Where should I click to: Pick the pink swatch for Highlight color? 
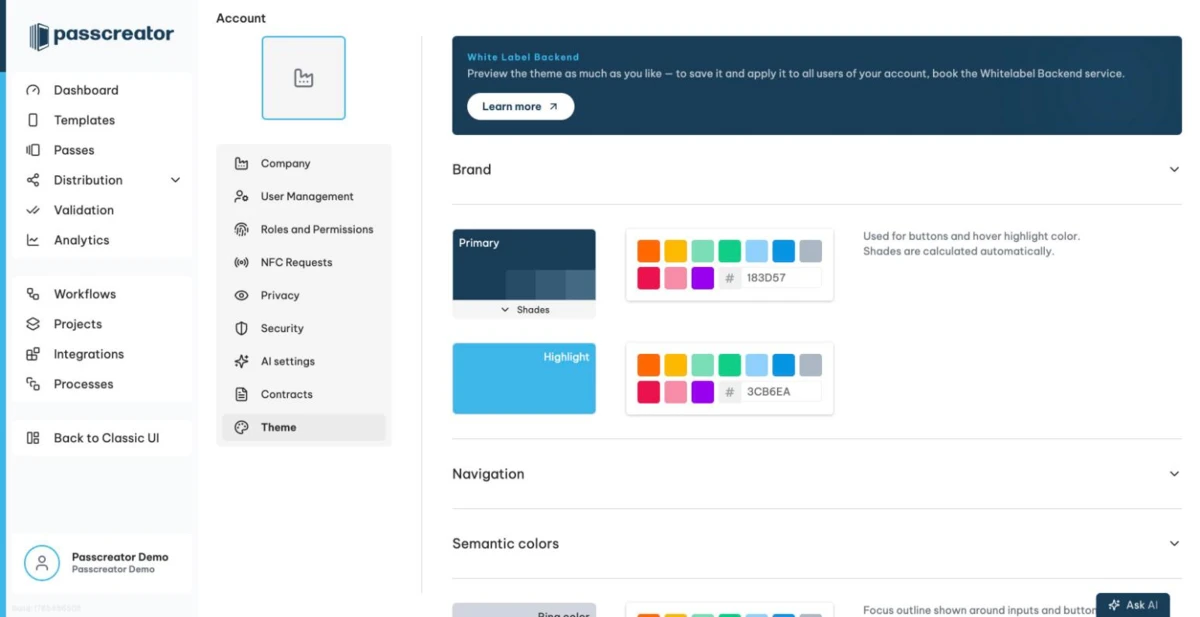(676, 392)
